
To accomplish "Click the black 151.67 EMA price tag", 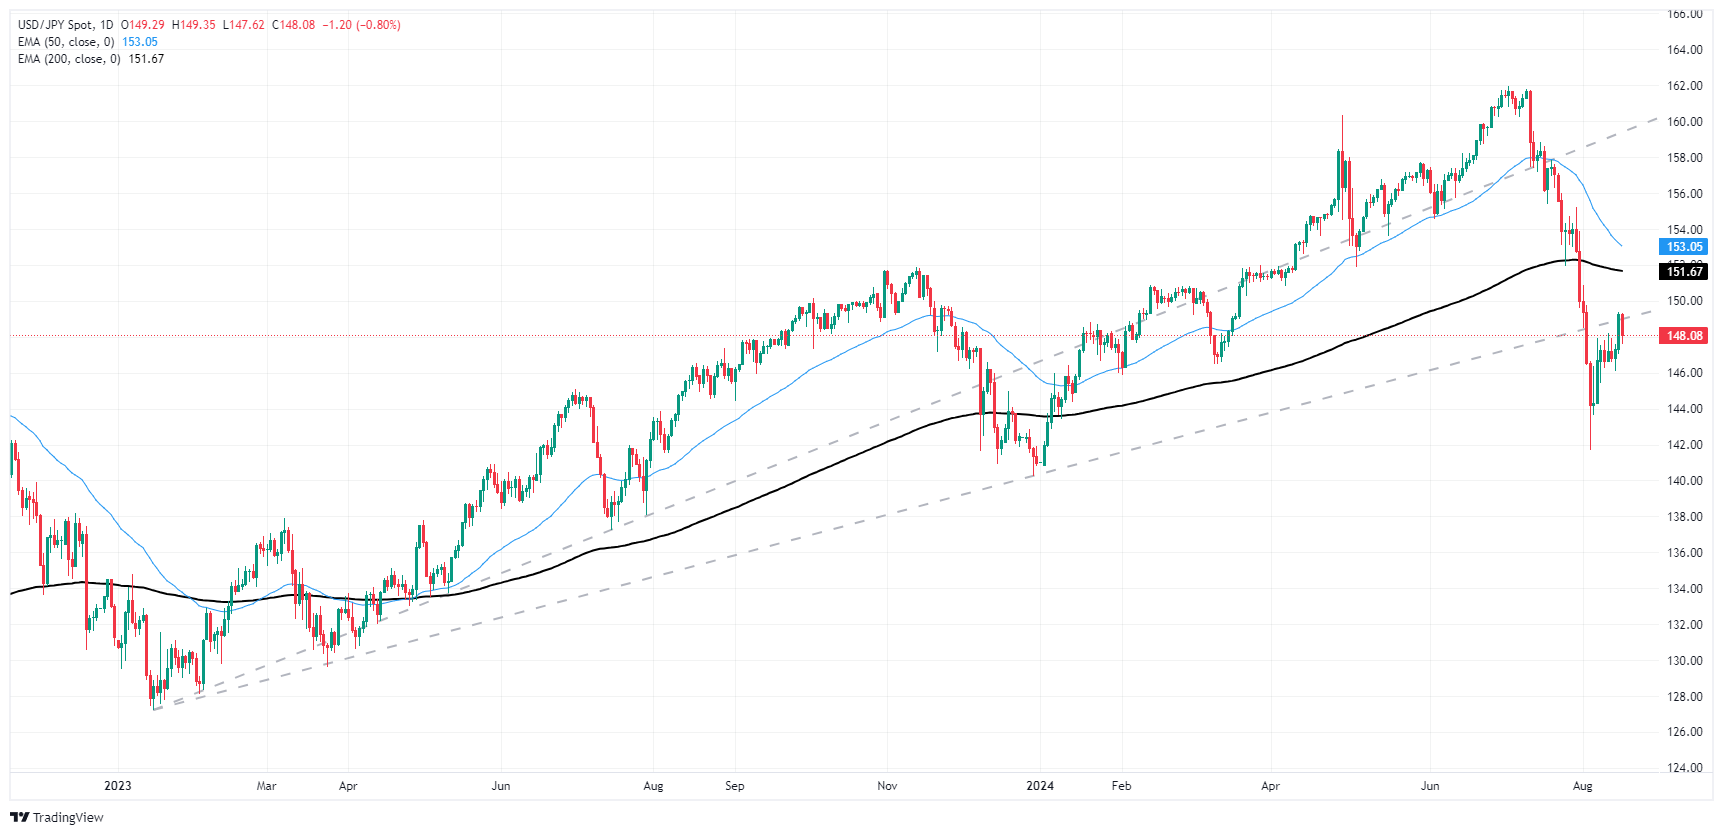I will pyautogui.click(x=1684, y=272).
